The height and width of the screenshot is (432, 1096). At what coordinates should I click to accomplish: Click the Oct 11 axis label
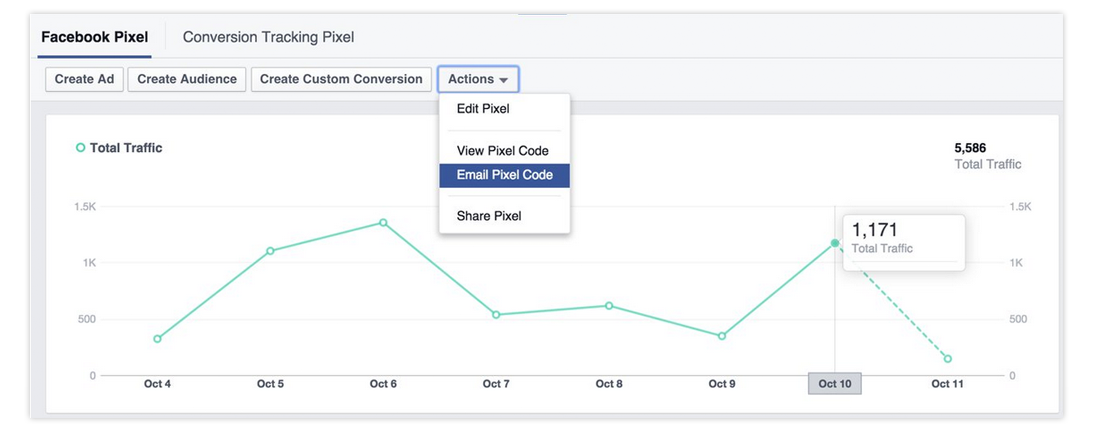(x=948, y=384)
